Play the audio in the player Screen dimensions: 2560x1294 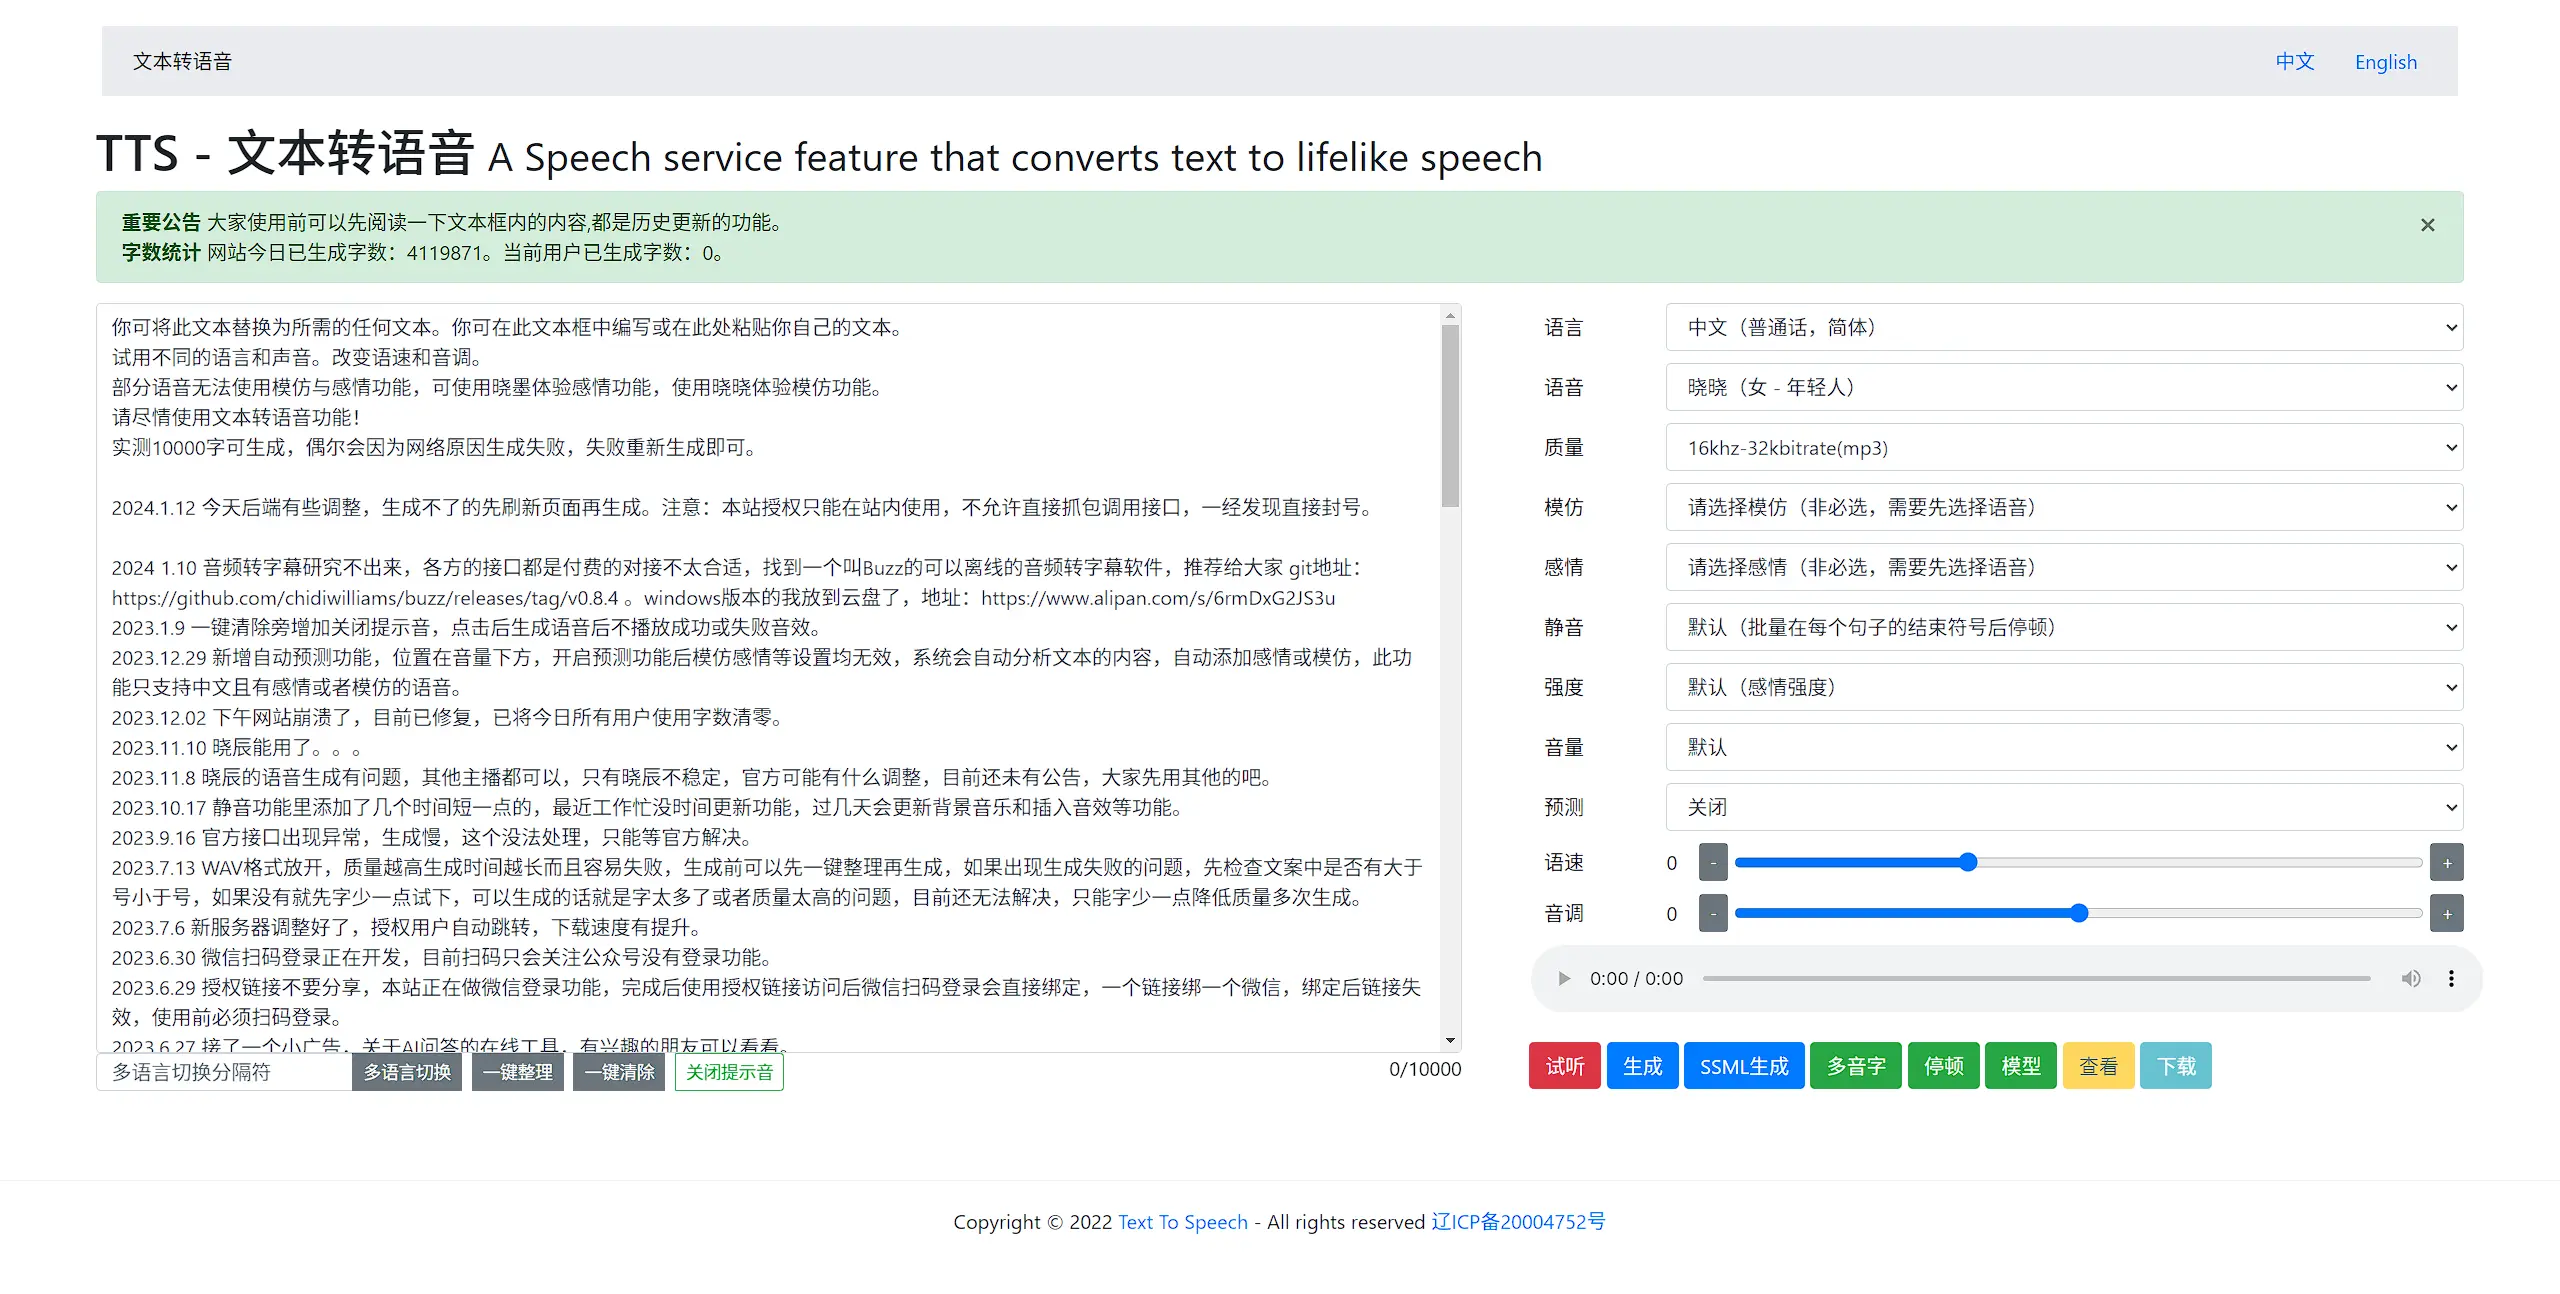(1564, 978)
